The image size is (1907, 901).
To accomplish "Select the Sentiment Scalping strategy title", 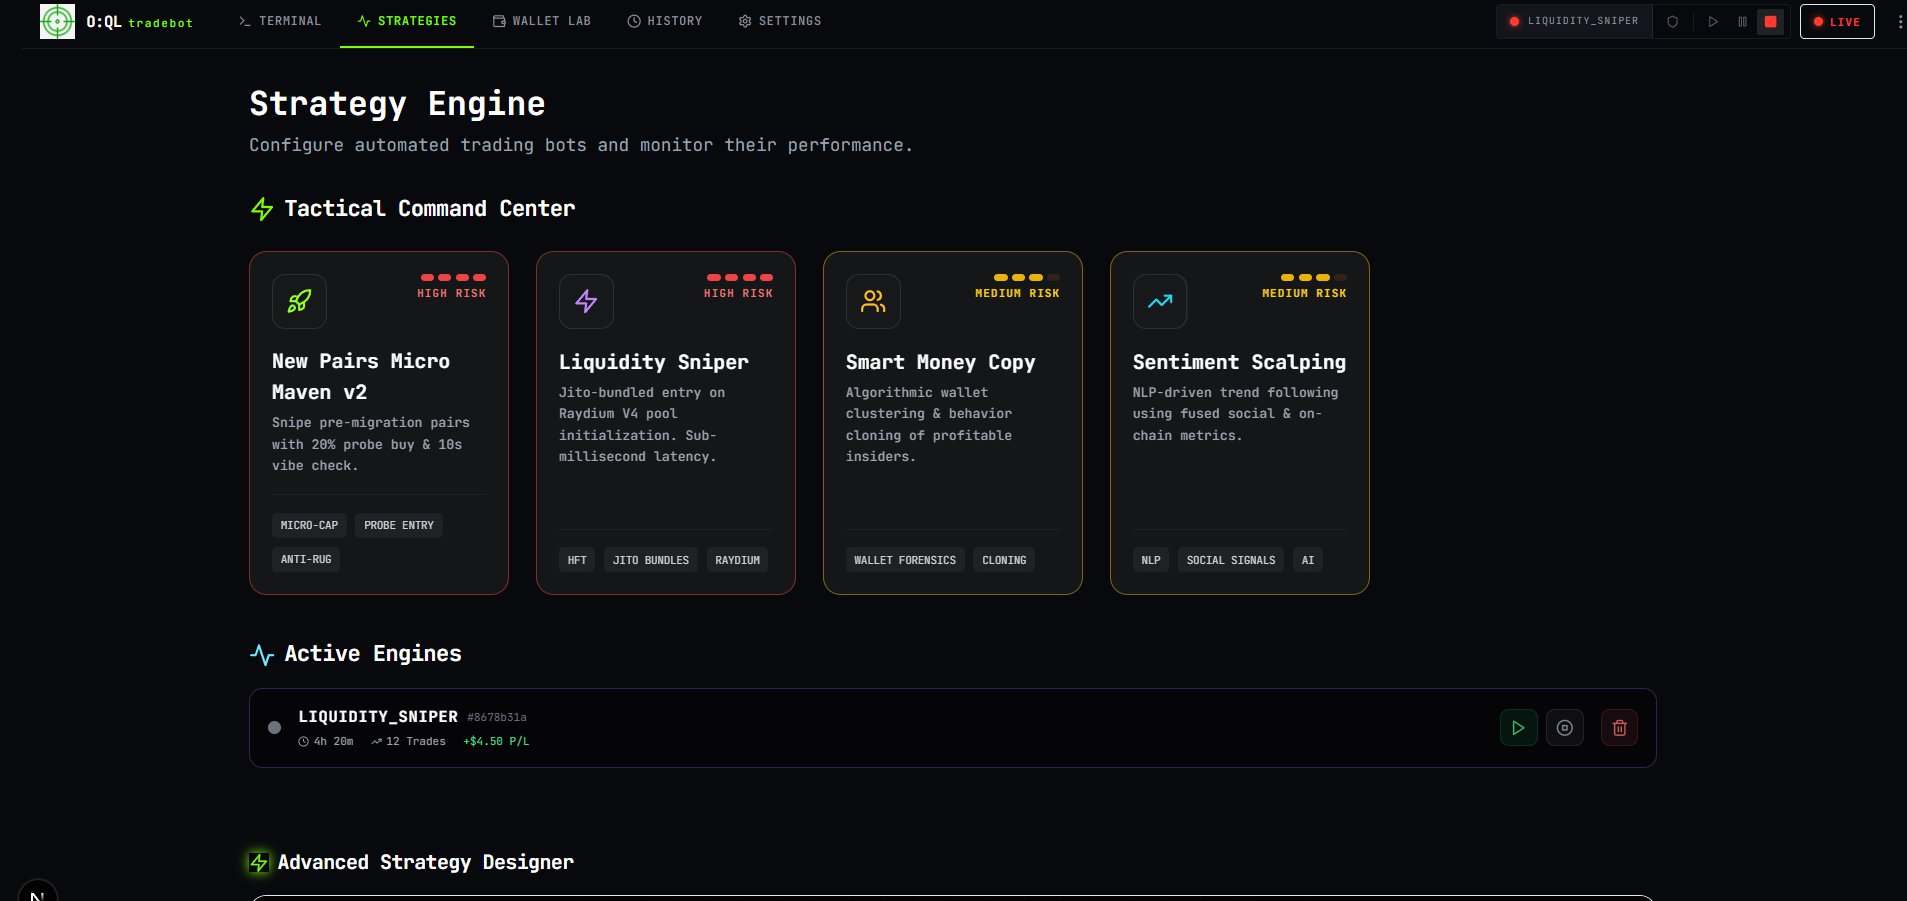I will point(1239,362).
